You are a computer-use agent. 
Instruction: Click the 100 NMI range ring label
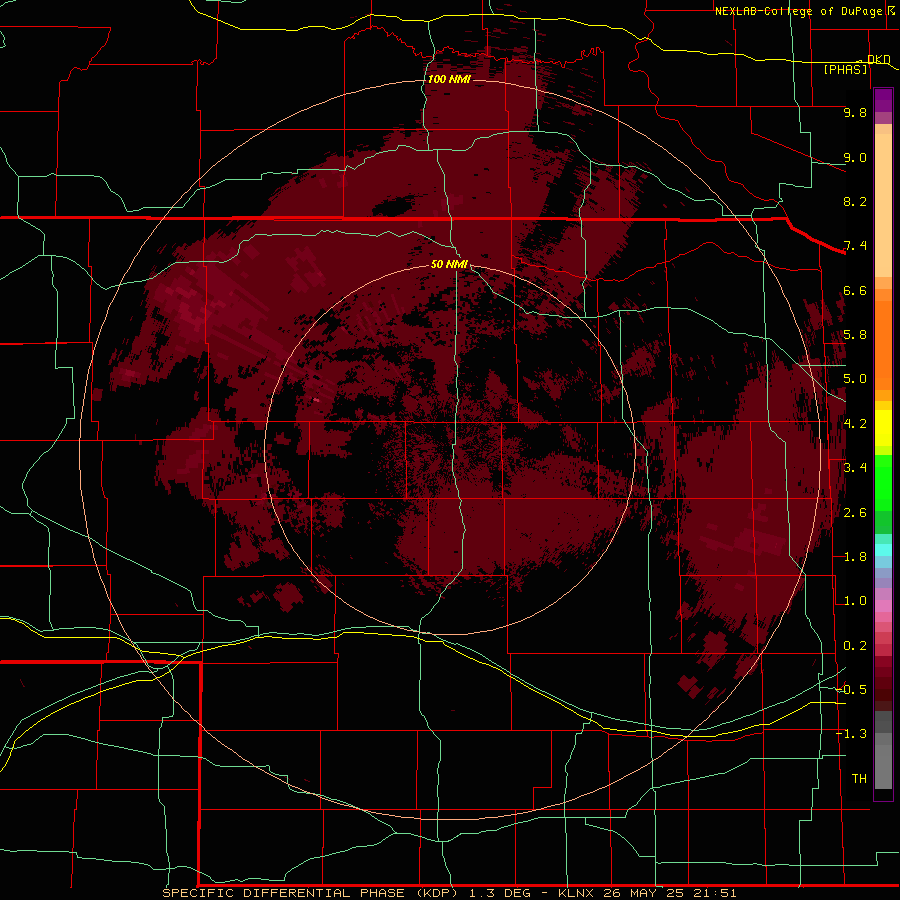tap(449, 79)
